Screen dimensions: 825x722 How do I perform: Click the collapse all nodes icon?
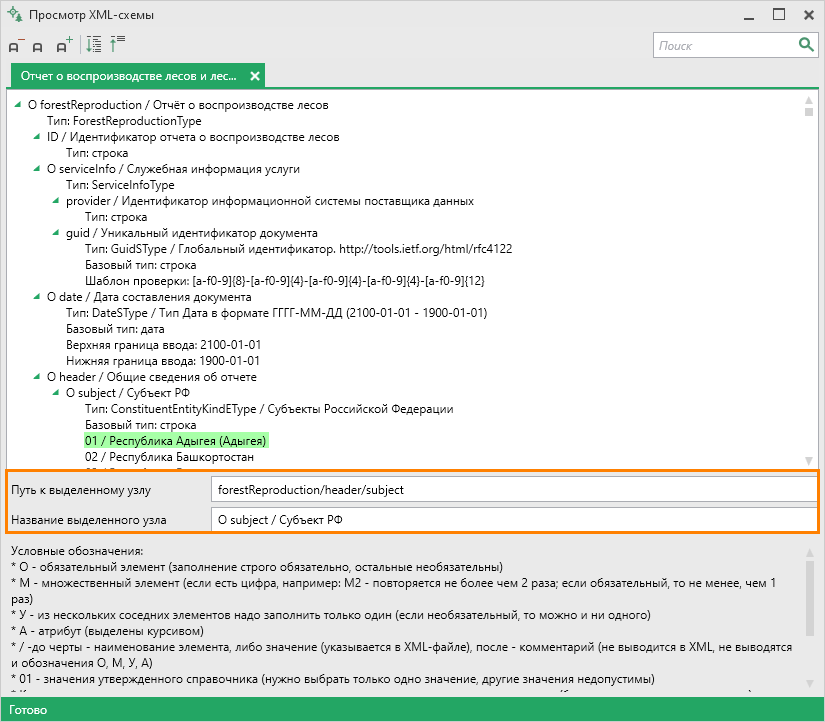click(117, 44)
